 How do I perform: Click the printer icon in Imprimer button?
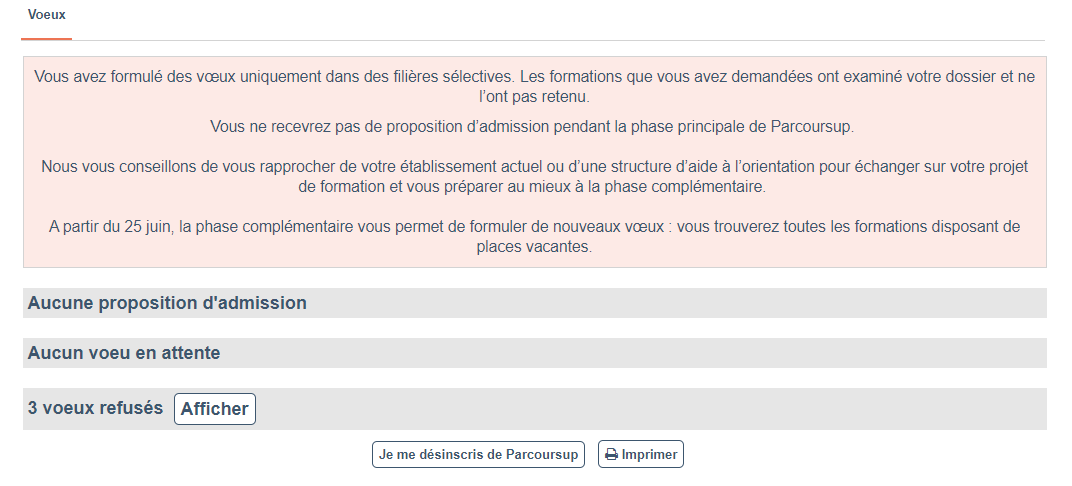click(611, 455)
